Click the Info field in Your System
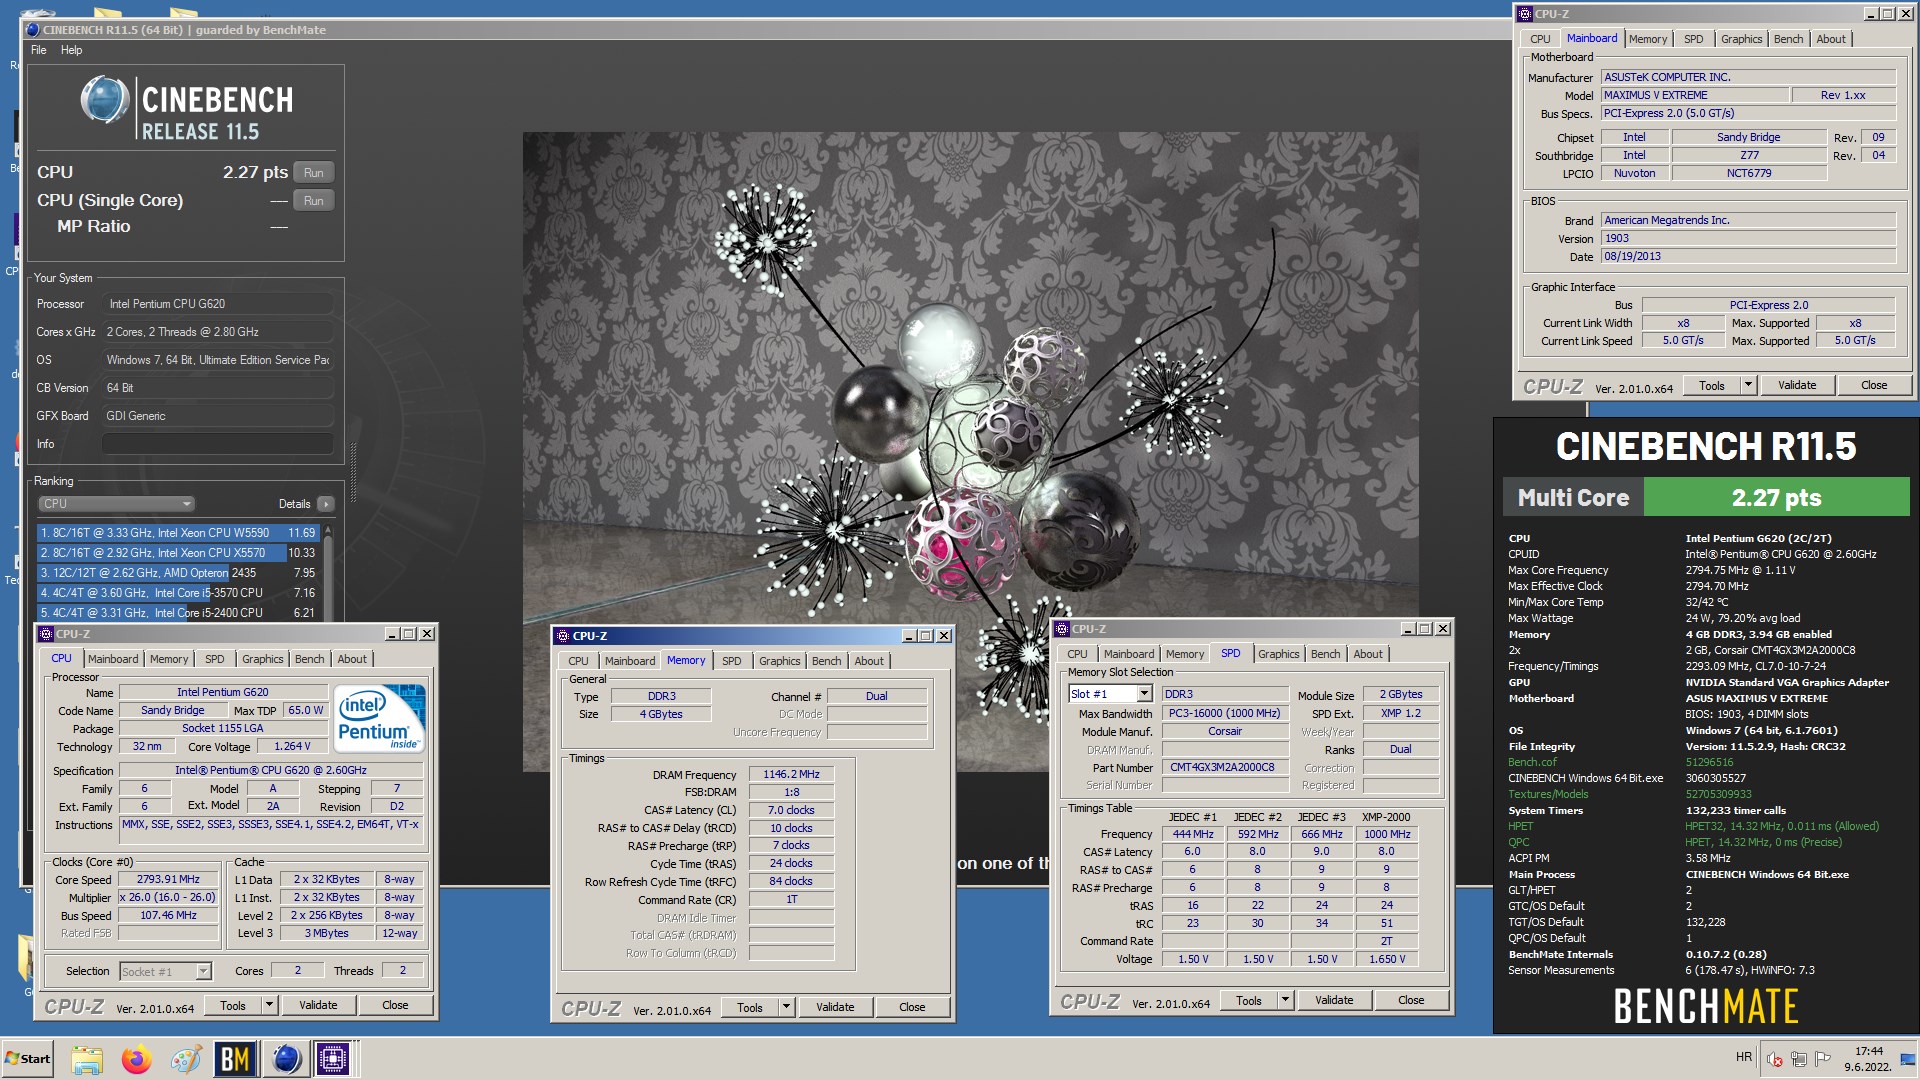Viewport: 1920px width, 1080px height. [218, 443]
